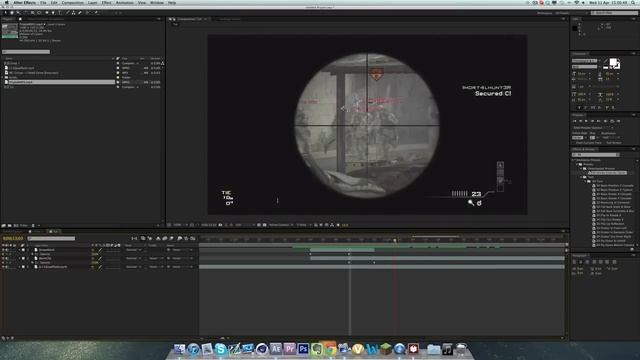
Task: Delete selected project item with trash icon
Action: click(x=33, y=225)
